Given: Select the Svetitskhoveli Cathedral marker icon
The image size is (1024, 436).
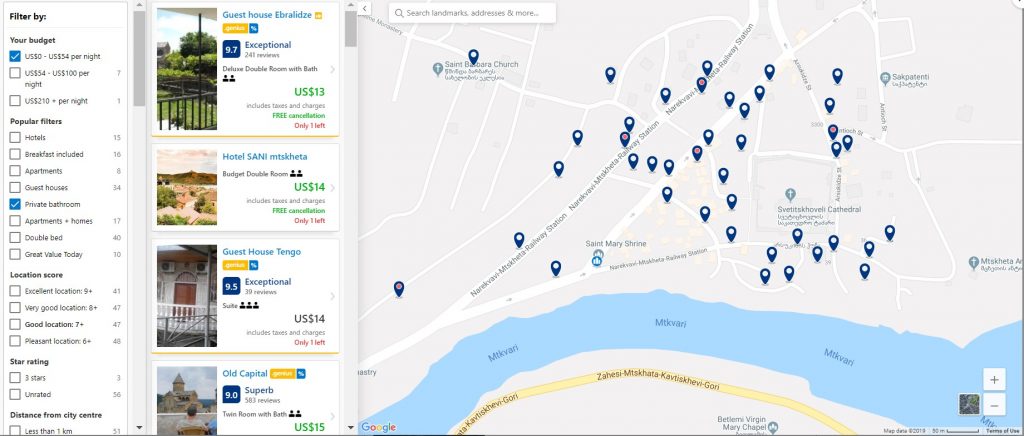Looking at the screenshot, I should 790,195.
